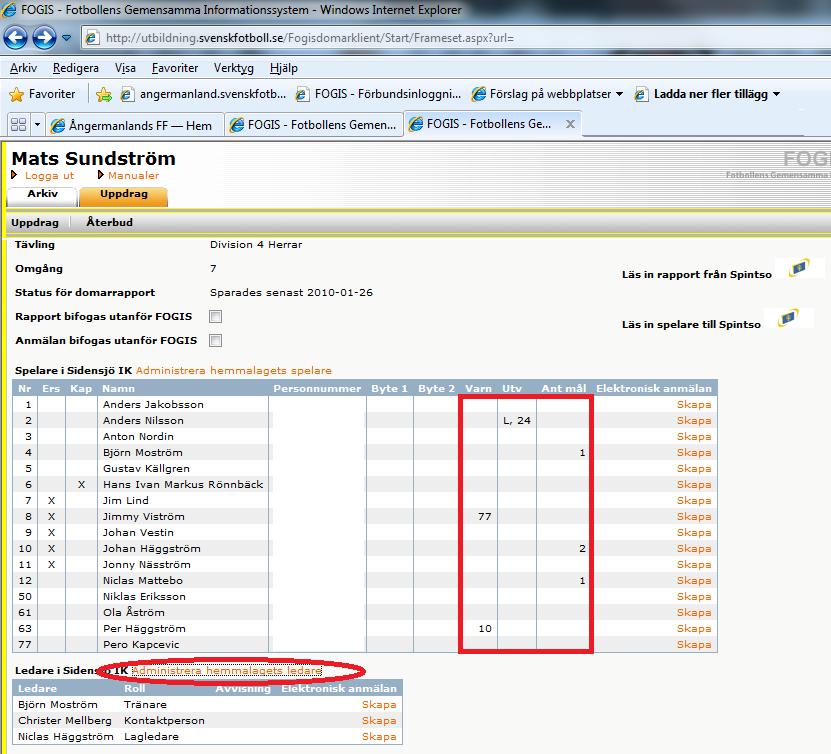Image resolution: width=831 pixels, height=754 pixels.
Task: Click Administrera hemmalagets ledare link
Action: coord(227,670)
